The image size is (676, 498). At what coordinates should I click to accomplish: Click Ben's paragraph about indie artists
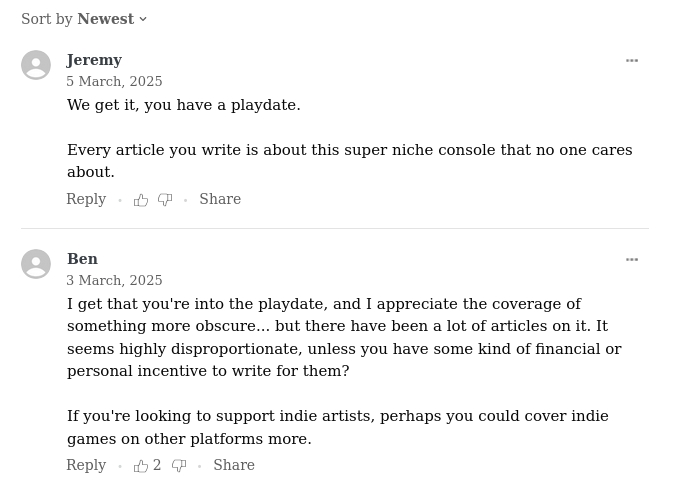(x=337, y=427)
